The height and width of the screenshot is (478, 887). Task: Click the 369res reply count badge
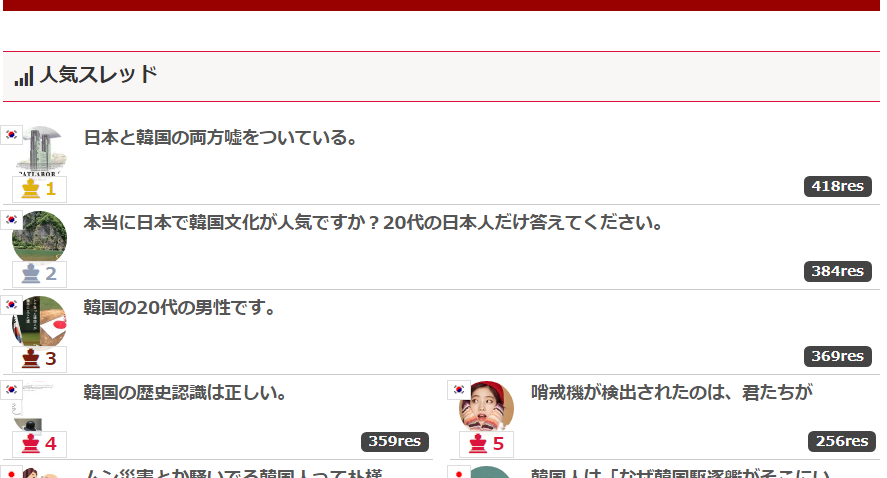point(838,356)
